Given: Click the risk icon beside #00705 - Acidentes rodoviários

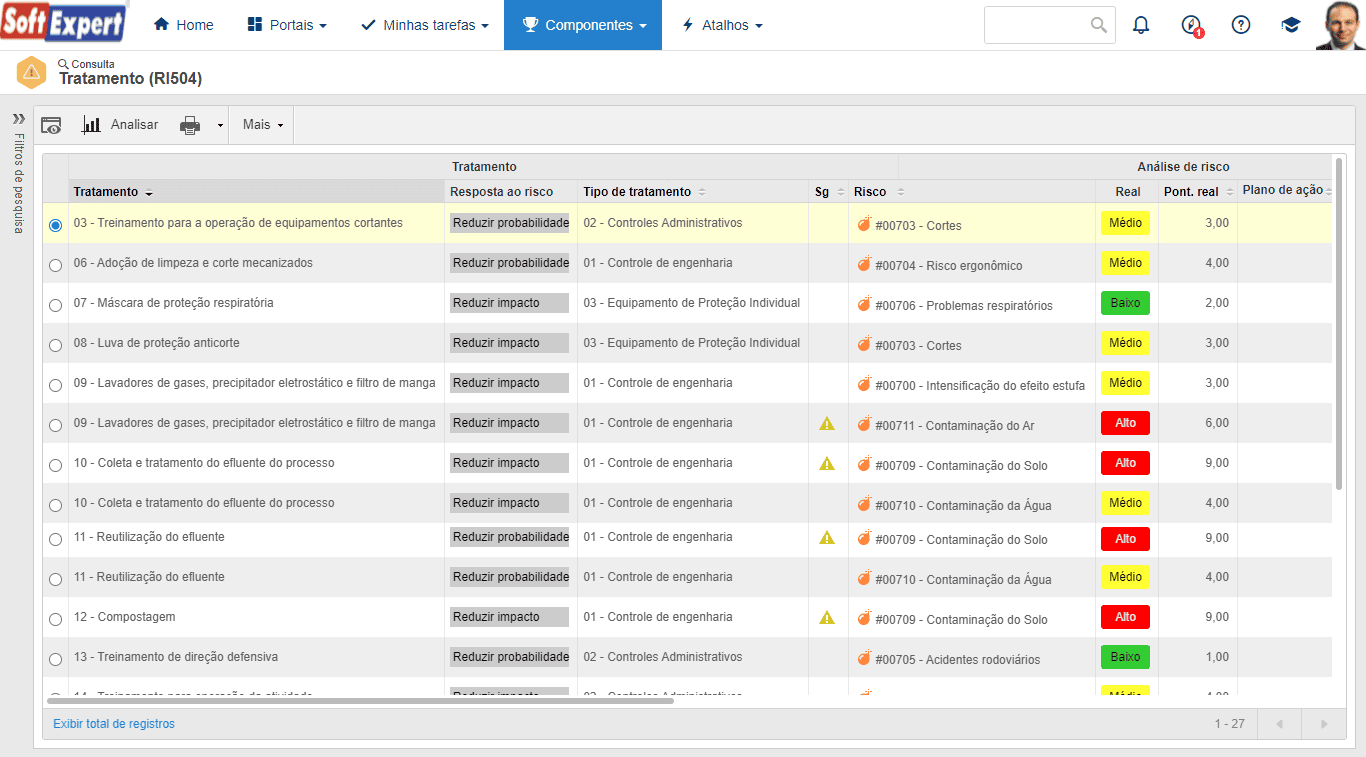Looking at the screenshot, I should tap(864, 658).
